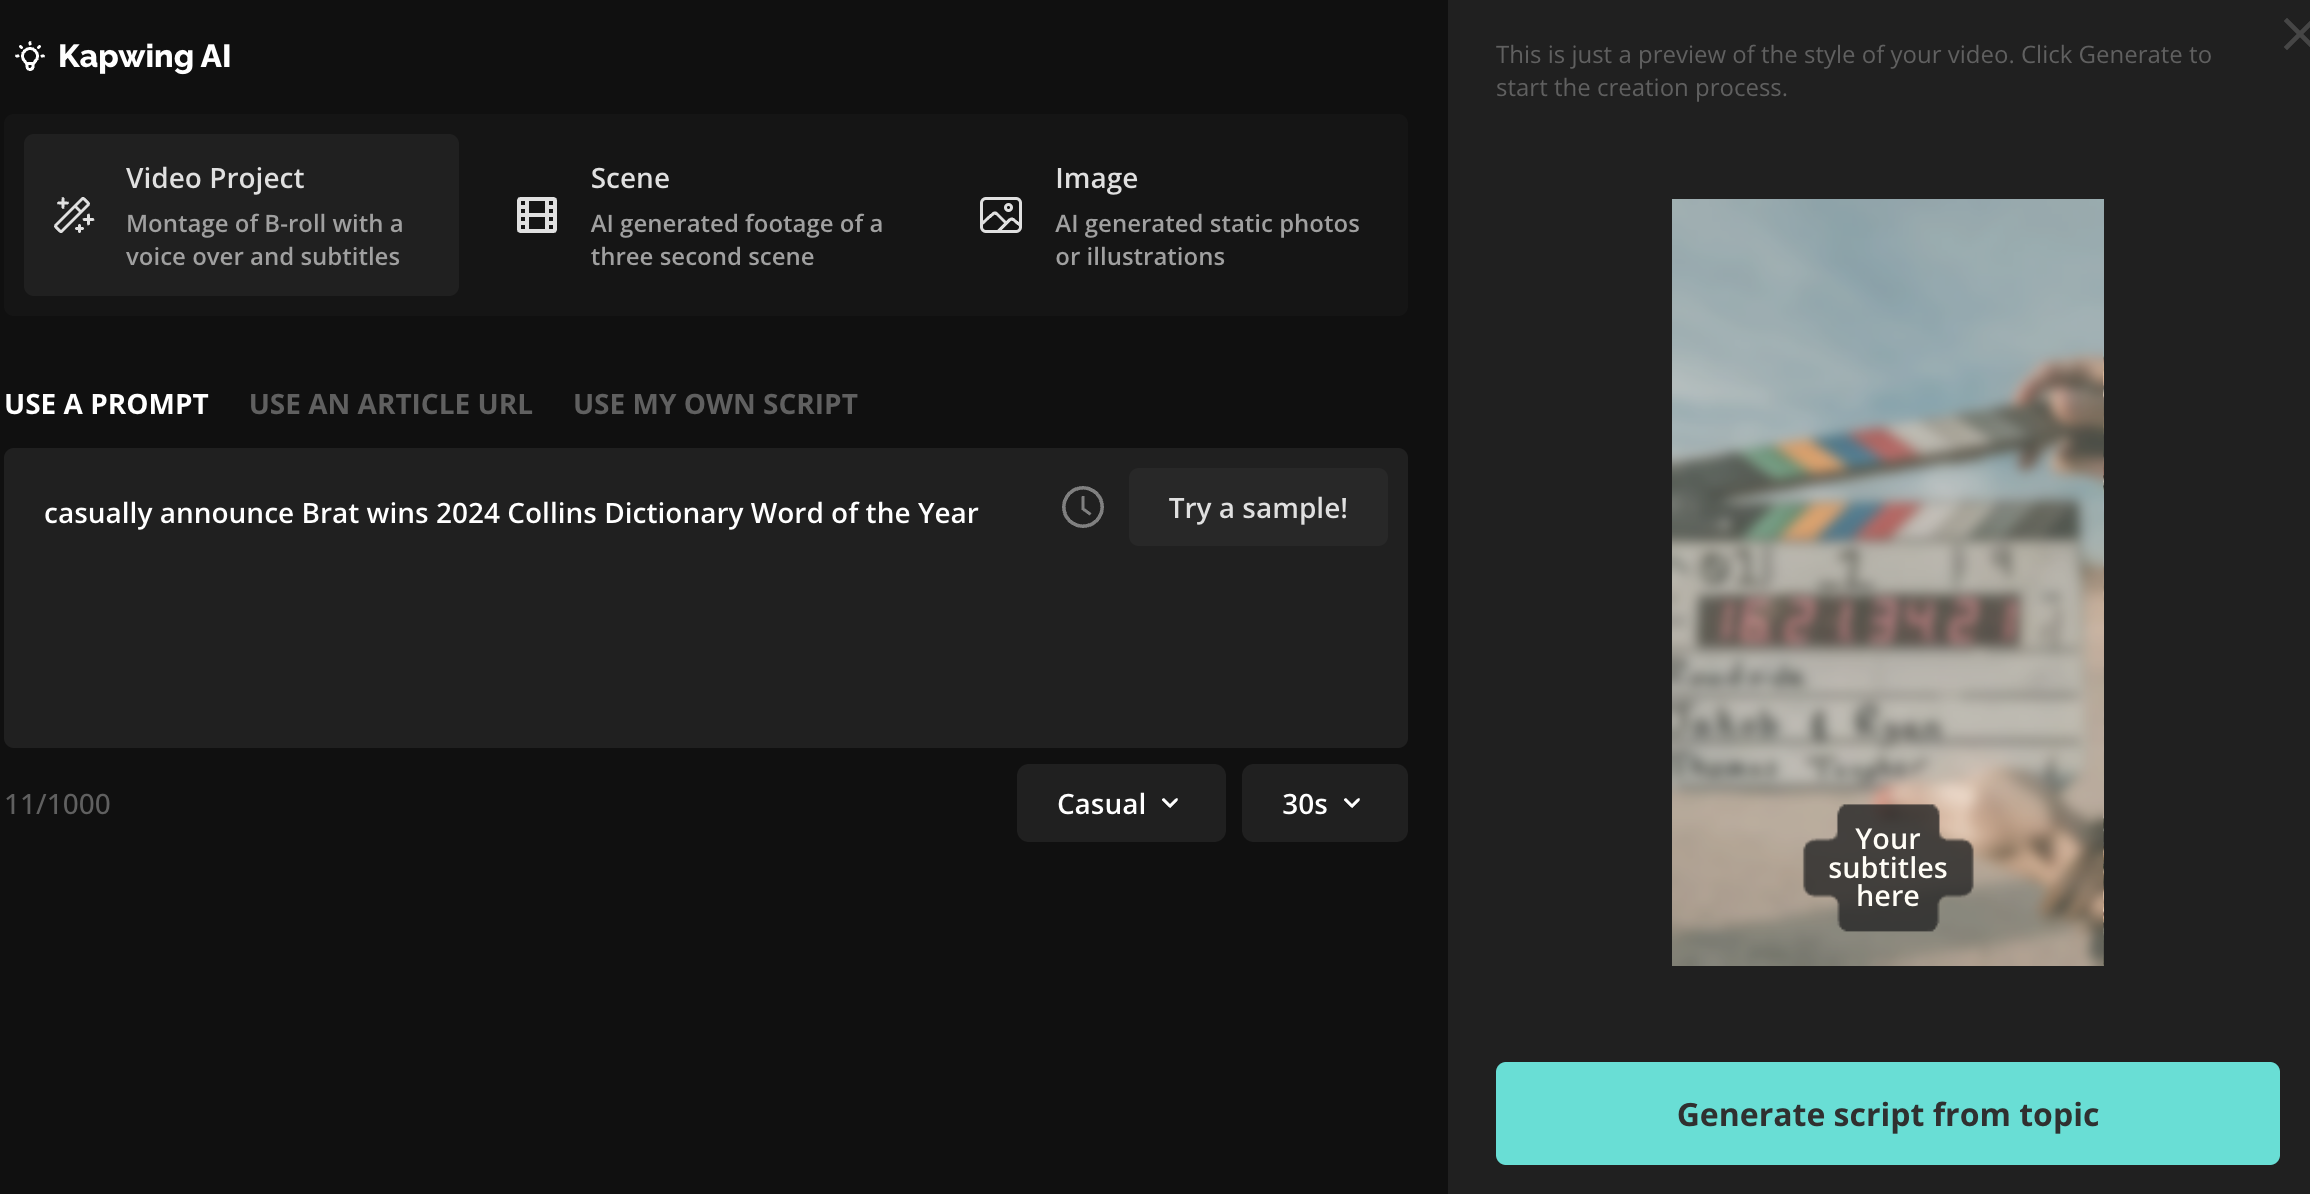This screenshot has height=1194, width=2310.
Task: Click the Kapwing AI lightbulb icon
Action: click(30, 56)
